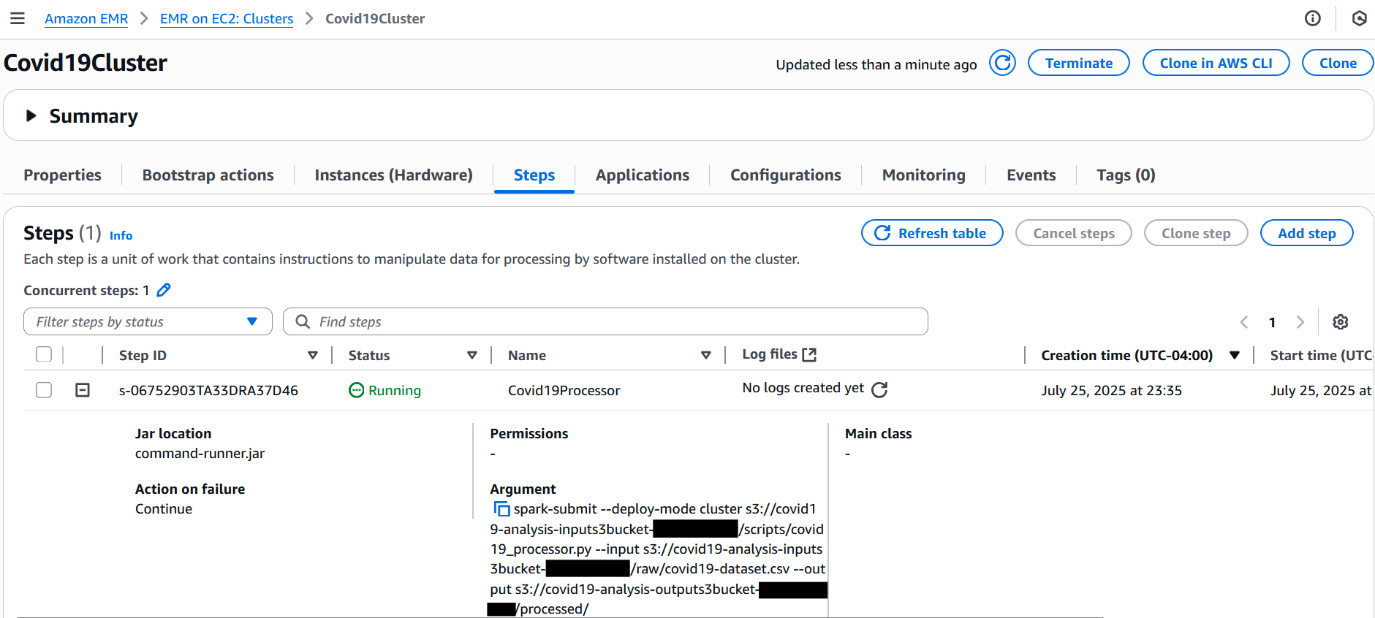Click the Add step button

tap(1306, 233)
